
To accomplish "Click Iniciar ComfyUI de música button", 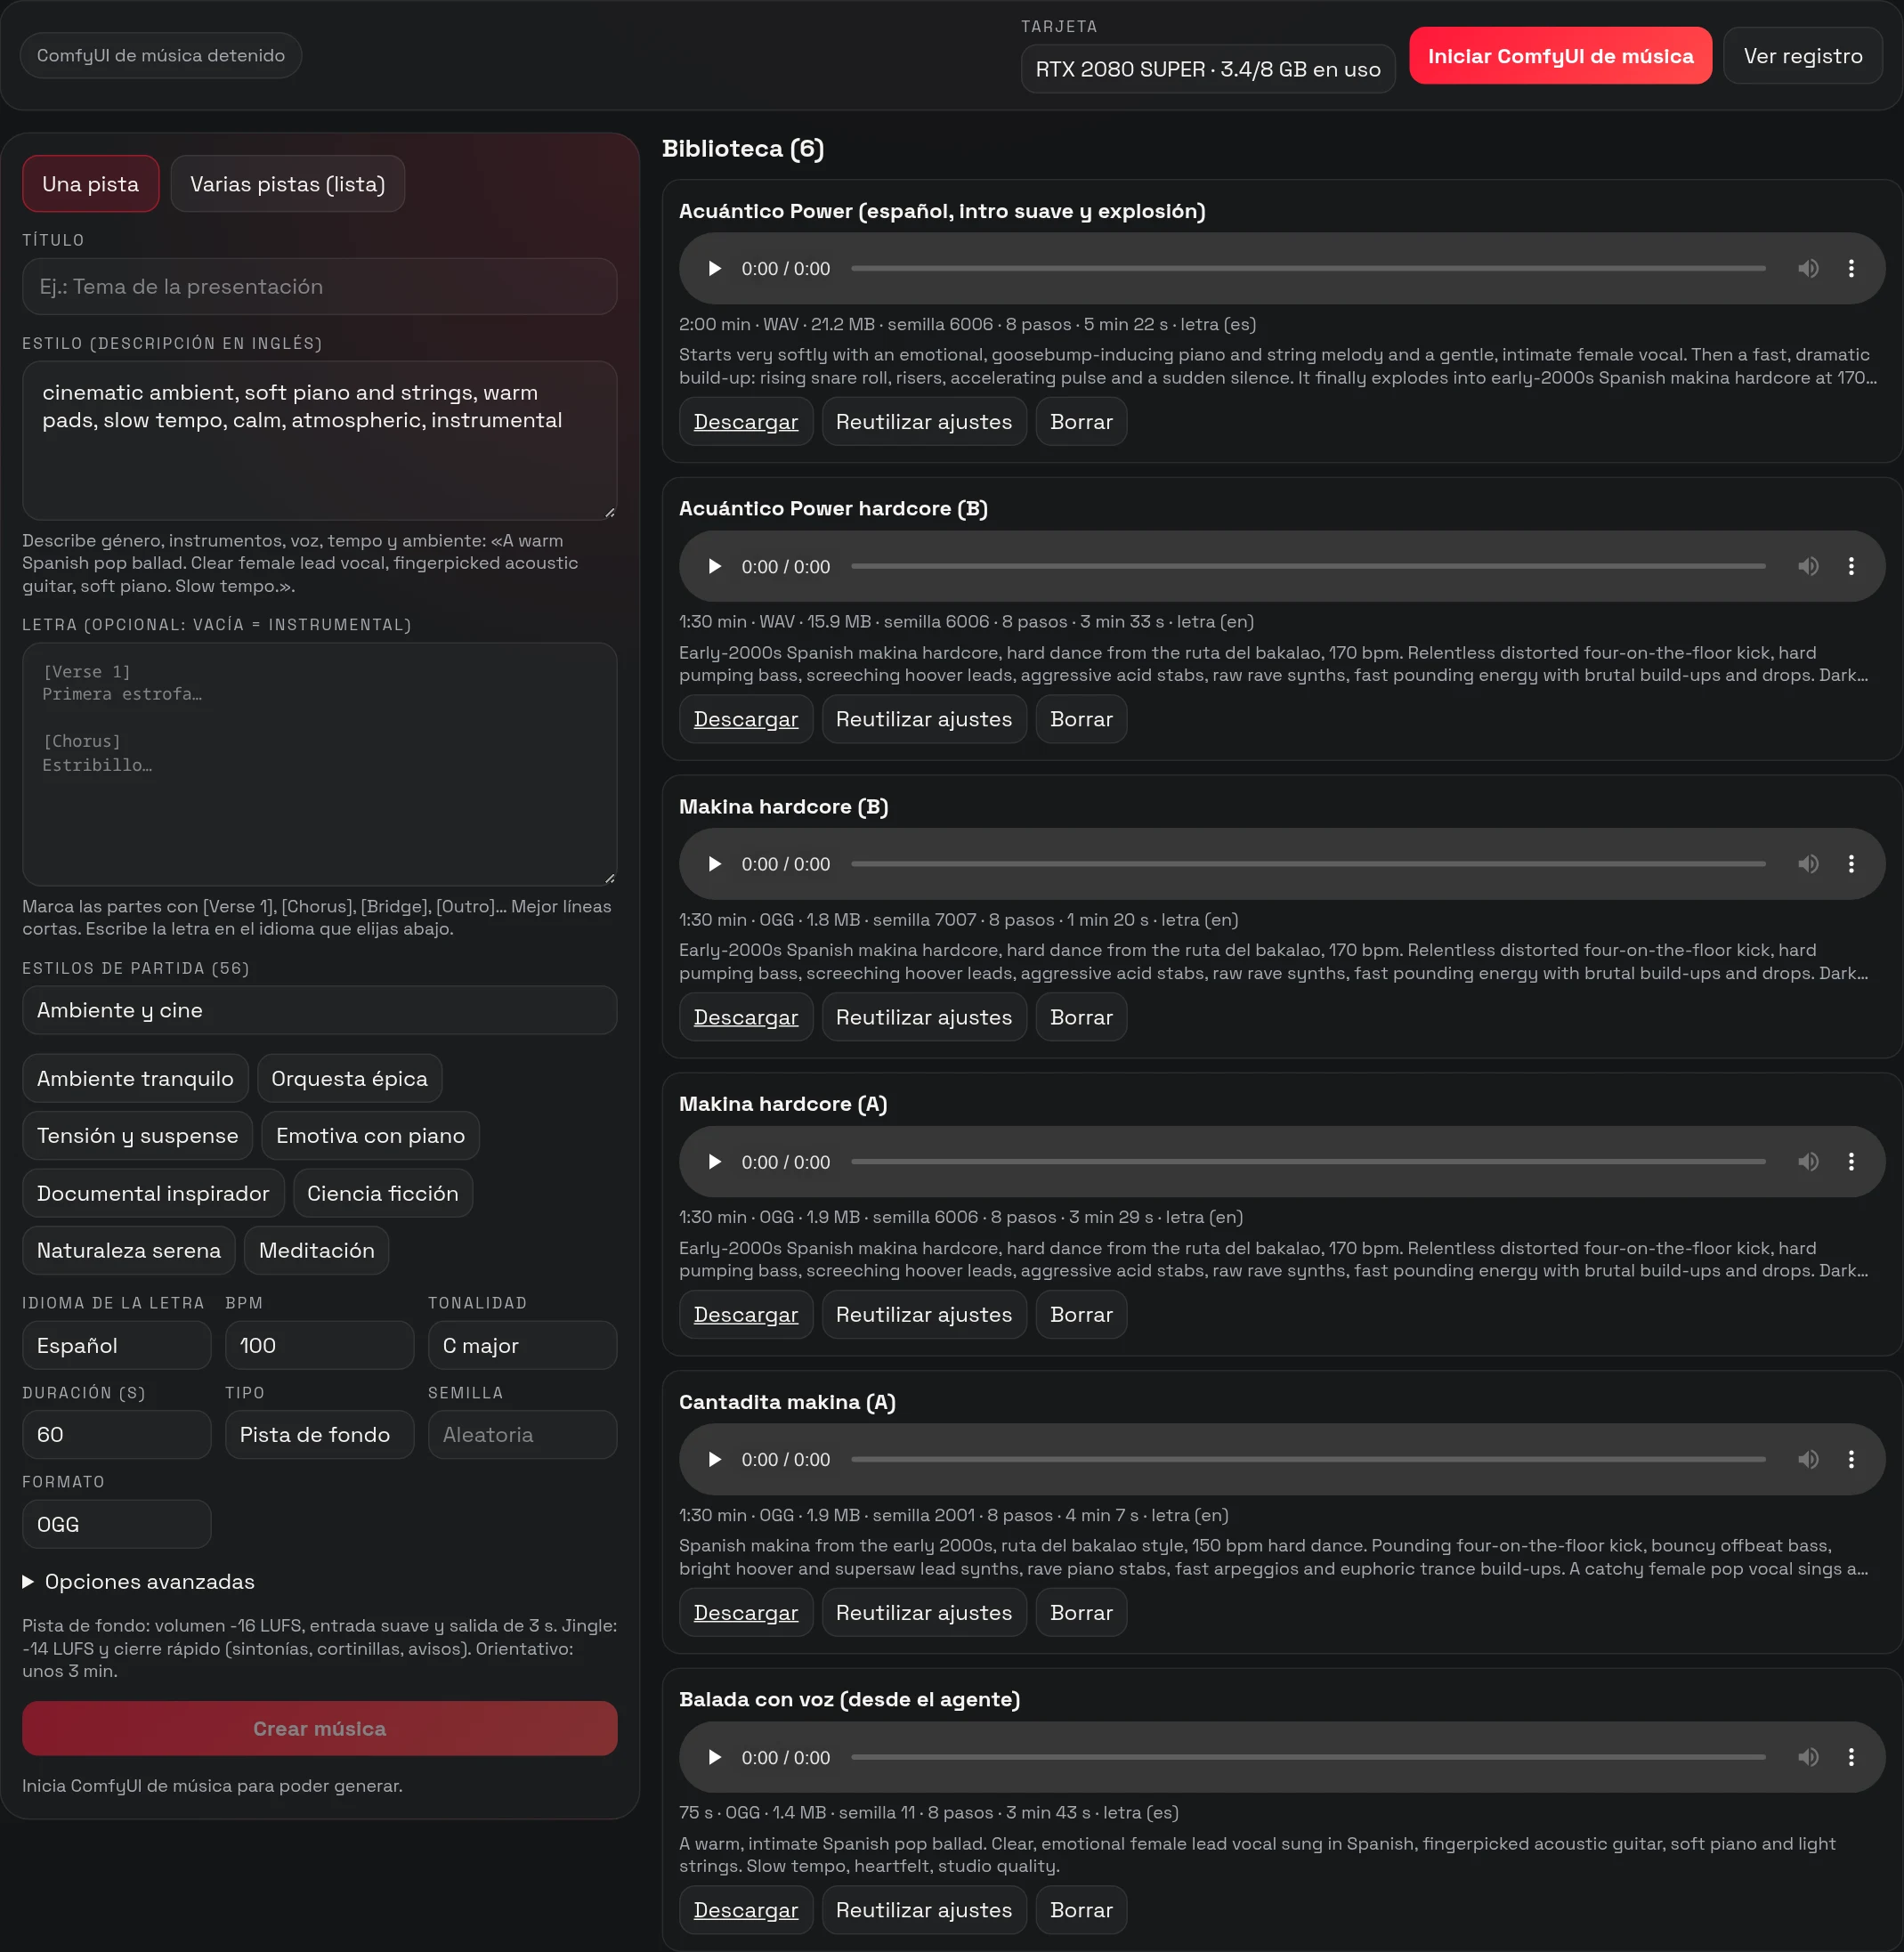I will pyautogui.click(x=1560, y=56).
